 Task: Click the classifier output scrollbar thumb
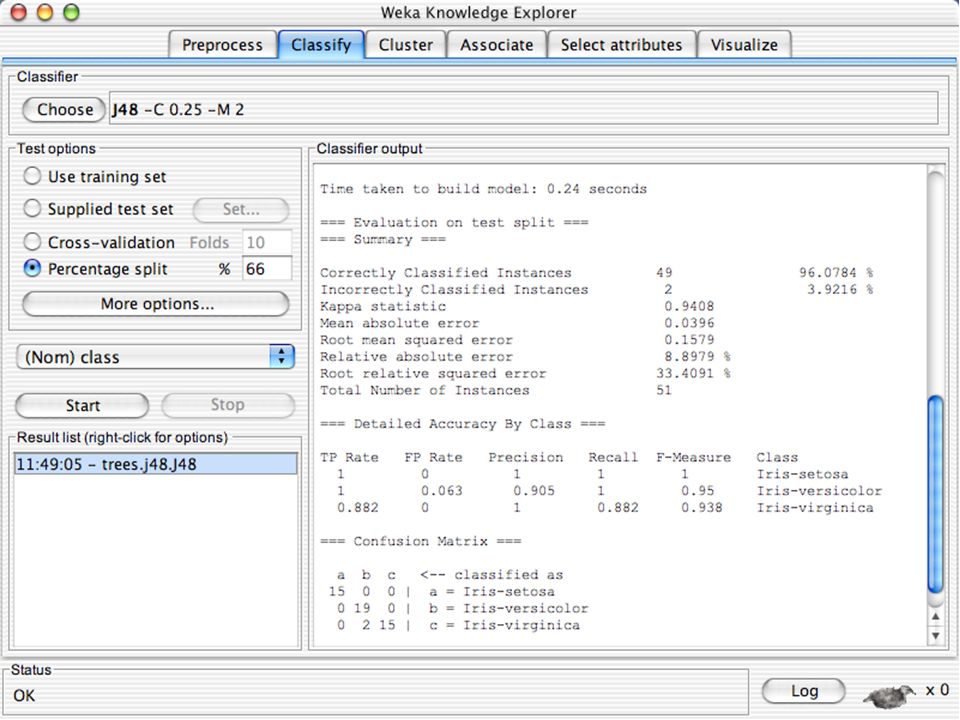tap(935, 495)
